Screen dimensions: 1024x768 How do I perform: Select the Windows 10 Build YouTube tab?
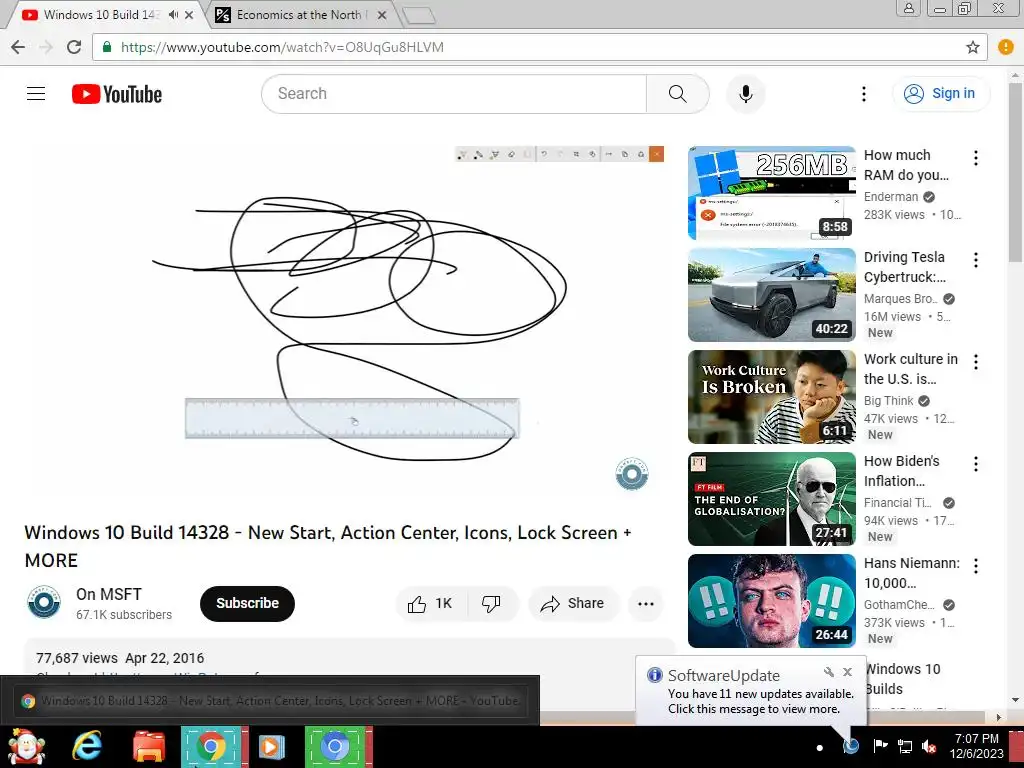[x=100, y=14]
